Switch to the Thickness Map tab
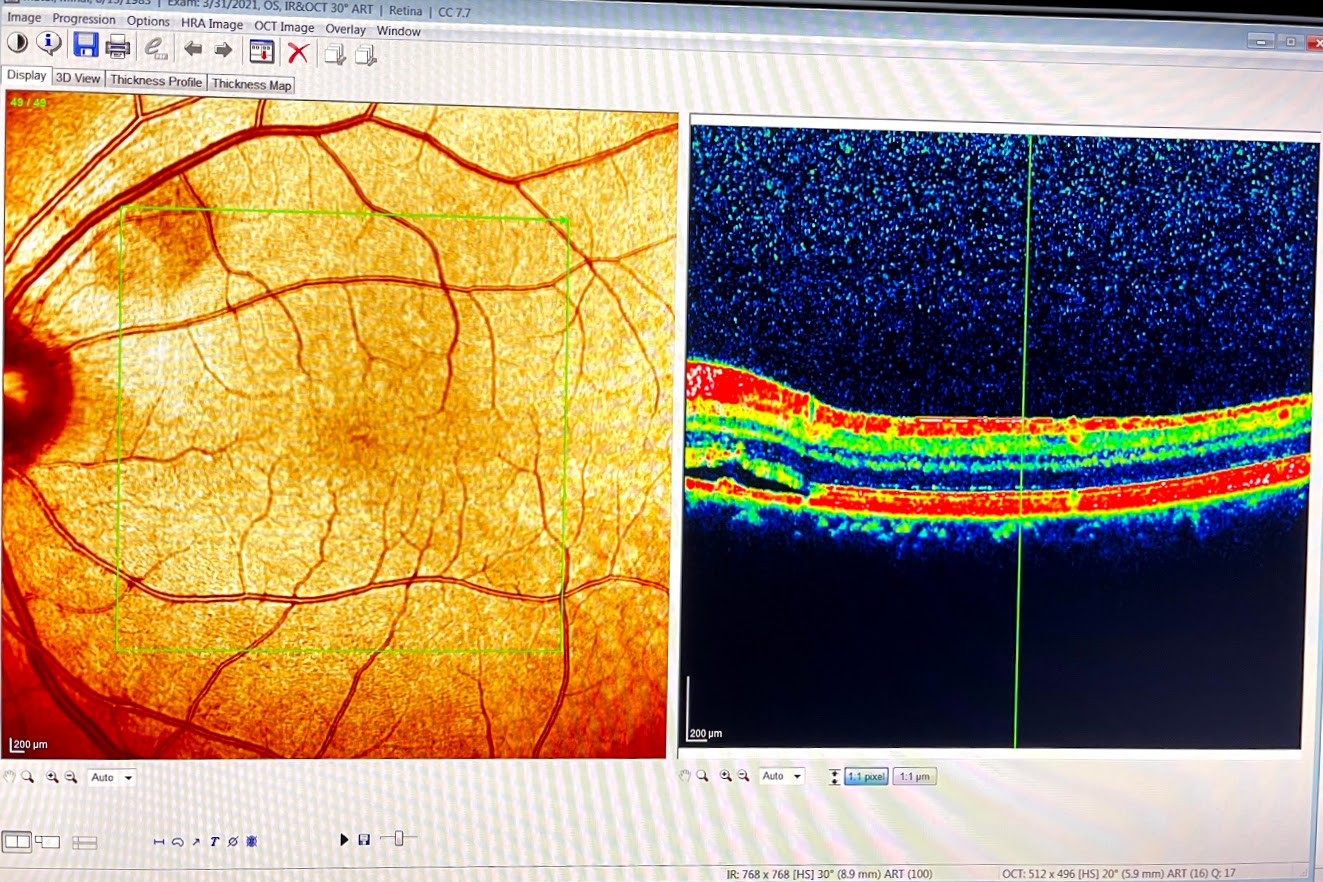 pos(251,85)
